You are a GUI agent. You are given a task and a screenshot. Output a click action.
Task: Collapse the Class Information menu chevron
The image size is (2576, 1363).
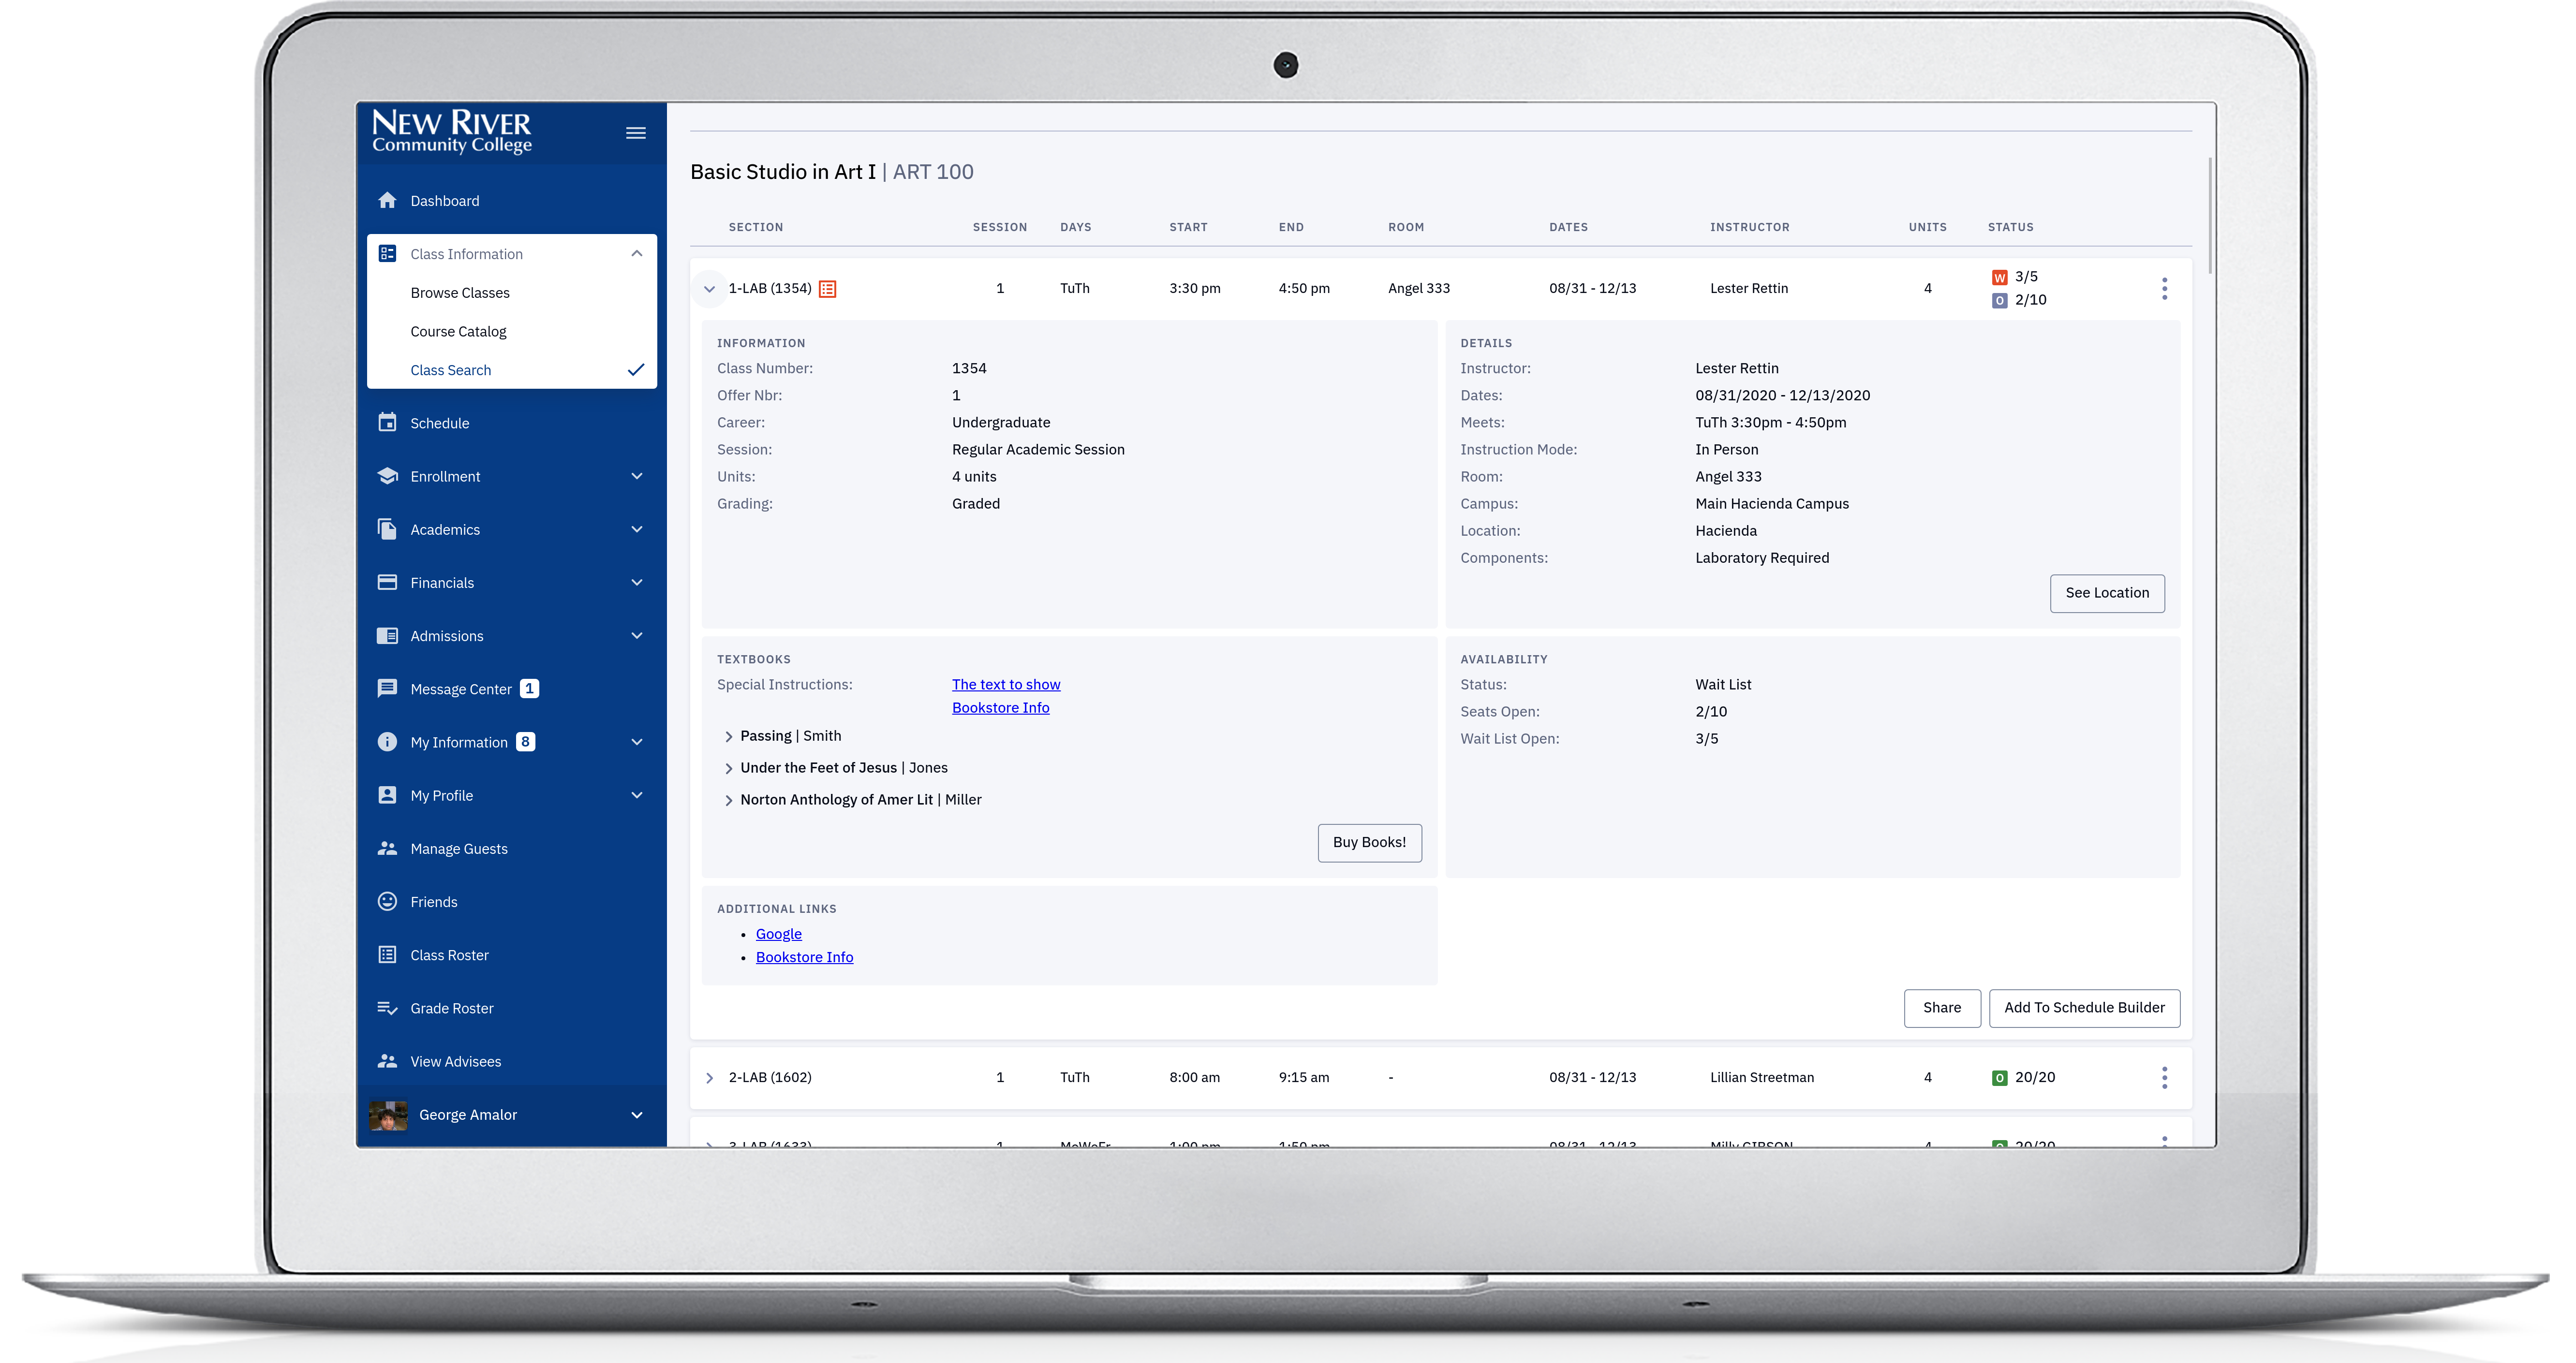pyautogui.click(x=636, y=254)
